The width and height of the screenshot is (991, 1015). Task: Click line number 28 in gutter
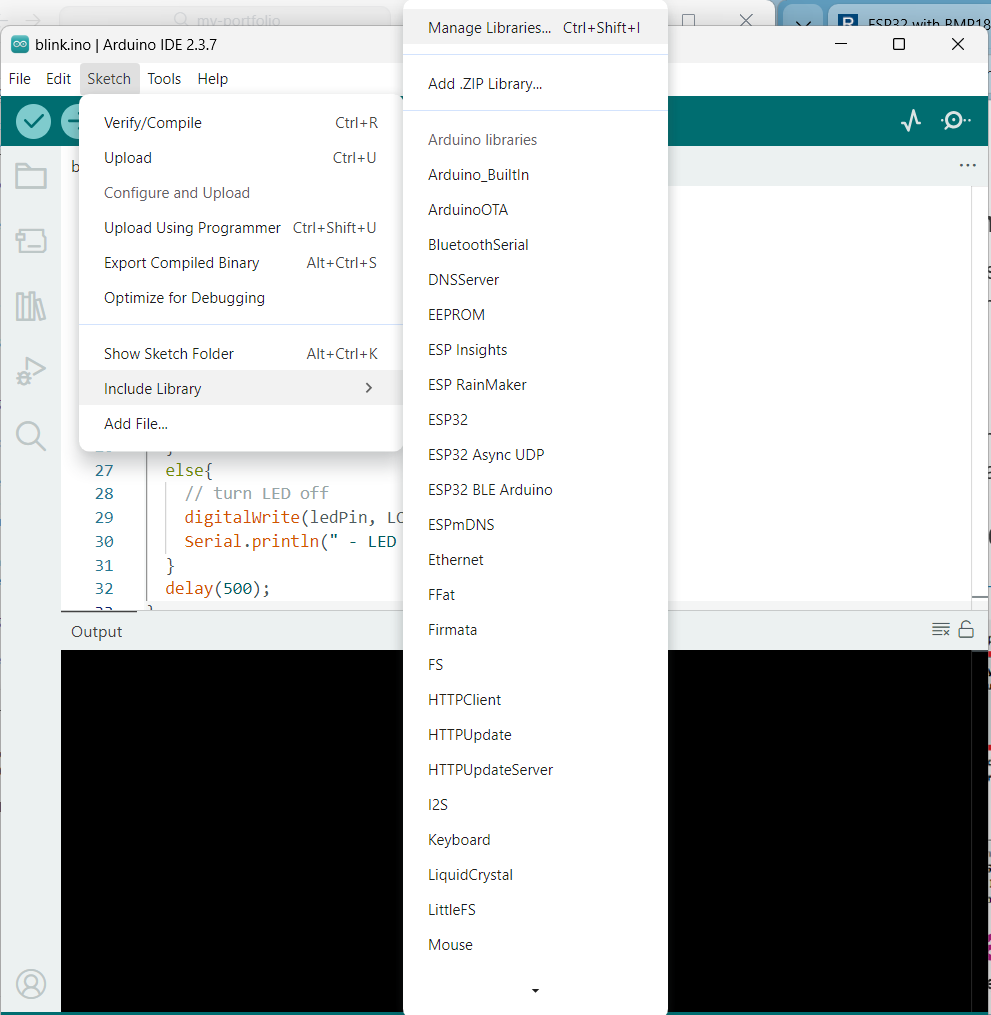104,494
